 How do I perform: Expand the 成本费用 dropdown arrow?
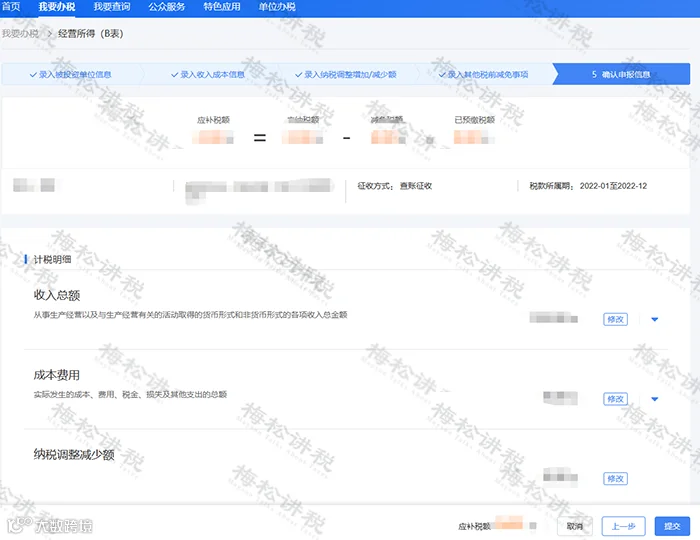coord(654,399)
